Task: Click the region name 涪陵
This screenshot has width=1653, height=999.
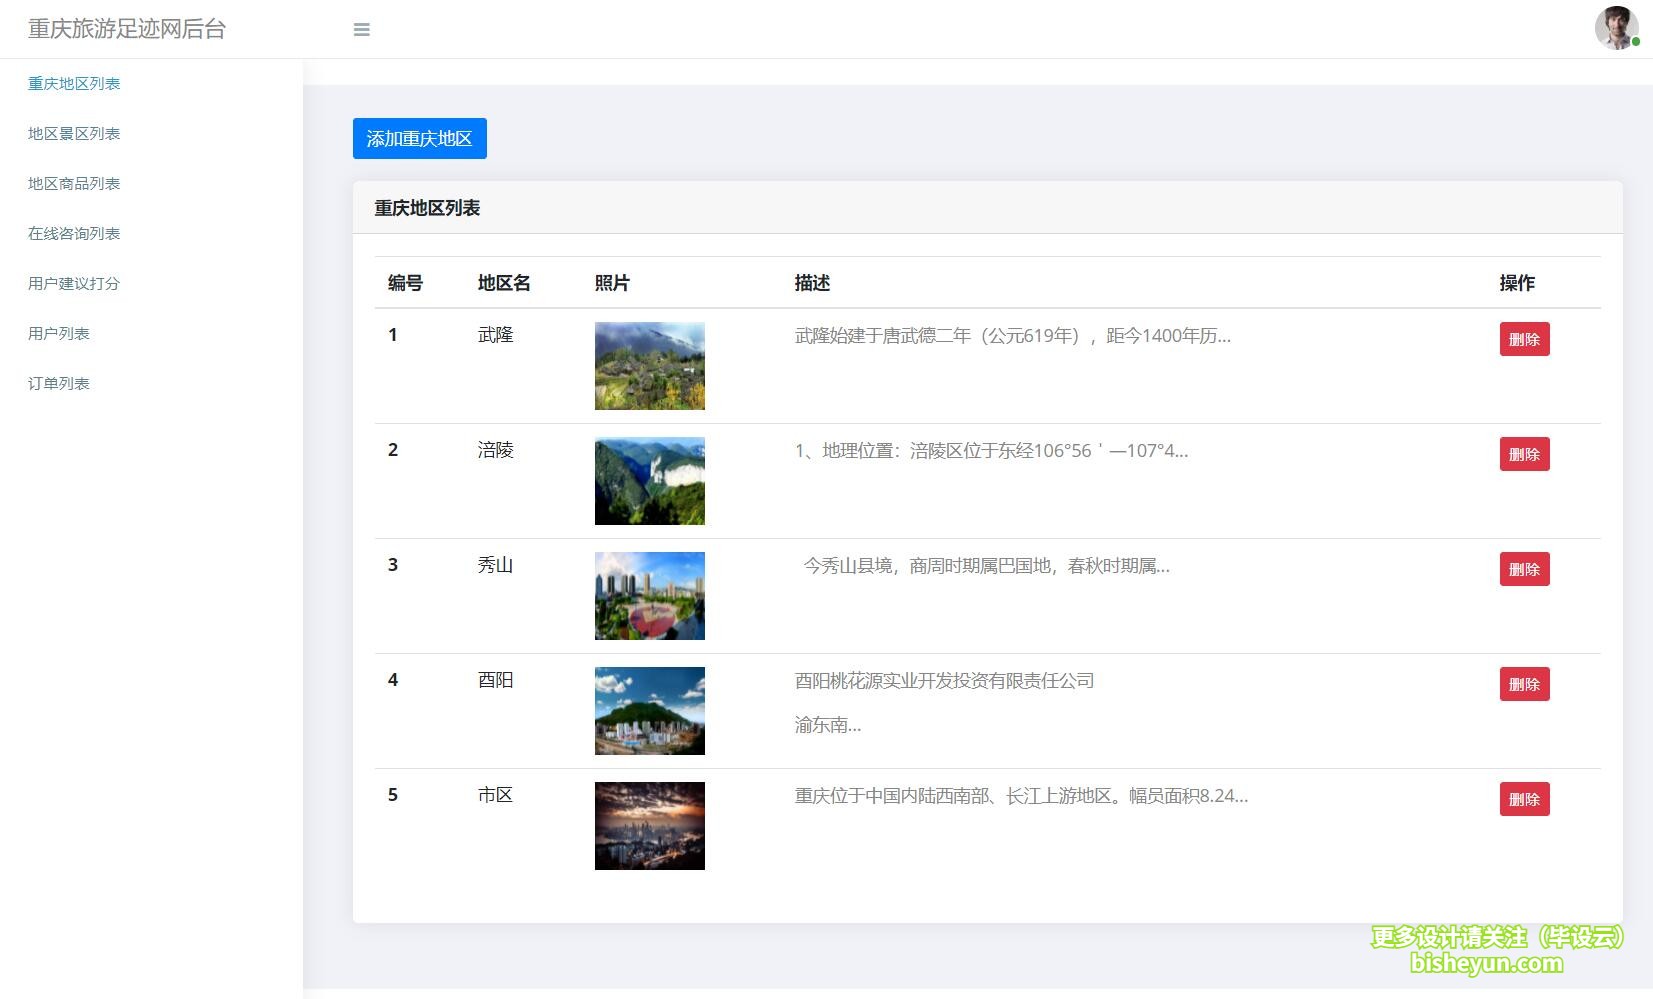Action: click(495, 450)
